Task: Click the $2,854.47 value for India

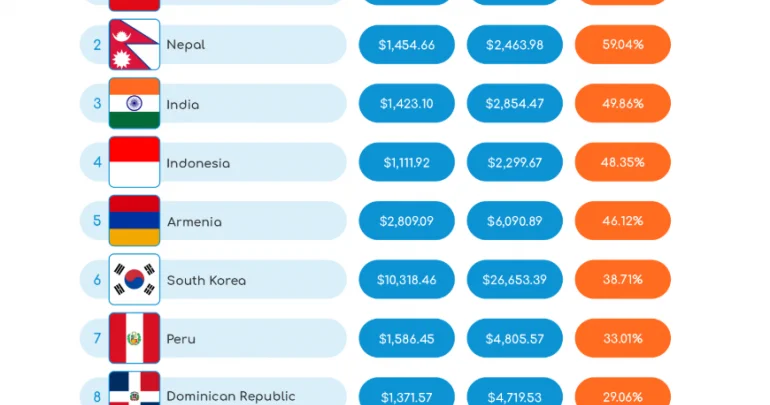Action: point(515,103)
